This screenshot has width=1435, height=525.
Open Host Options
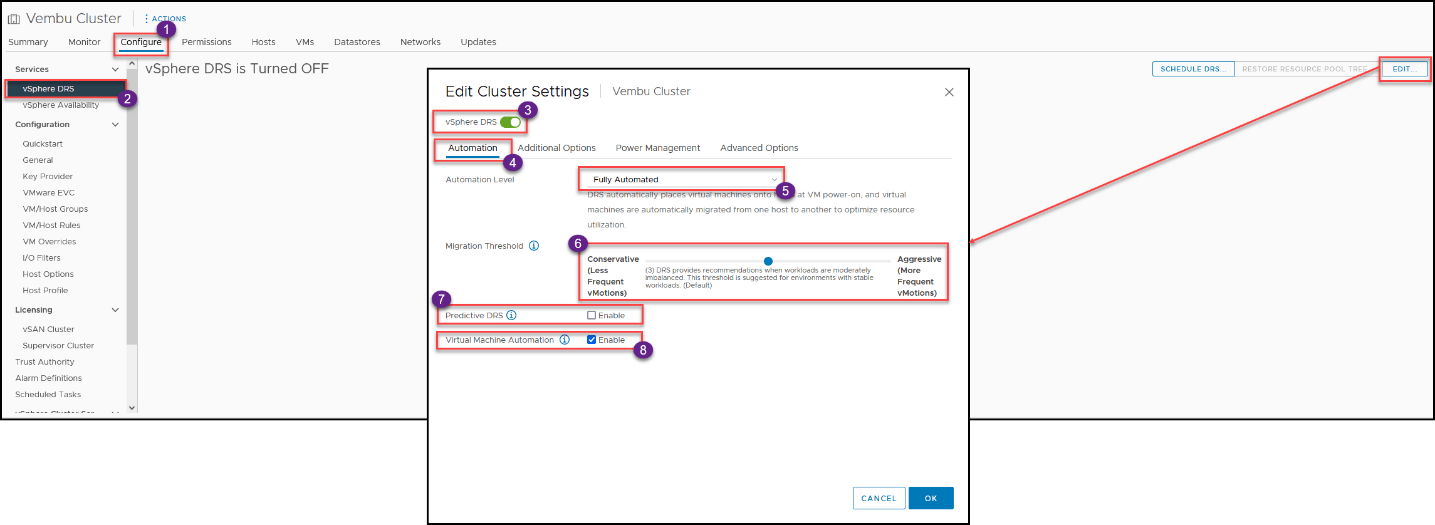tap(47, 274)
